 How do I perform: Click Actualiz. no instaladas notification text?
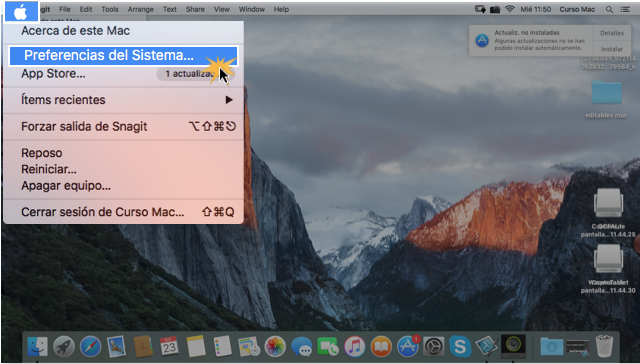coord(527,32)
